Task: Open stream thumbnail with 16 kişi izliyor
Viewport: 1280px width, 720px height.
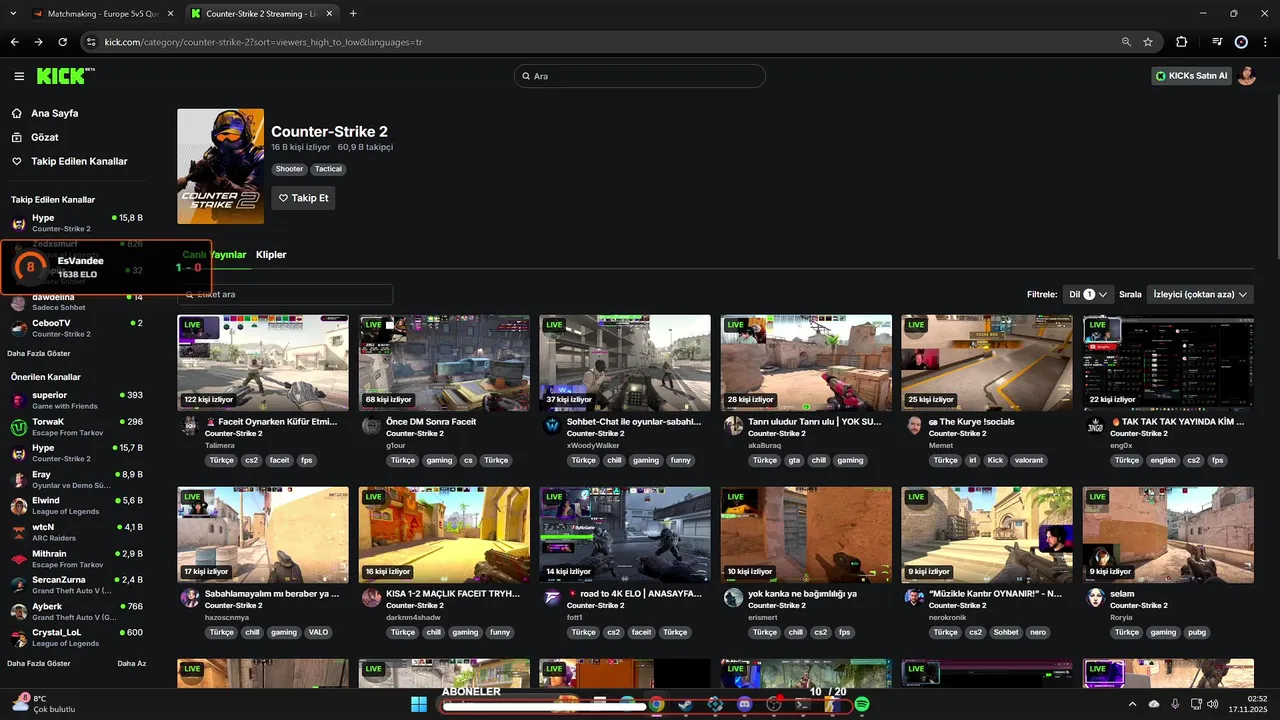Action: [444, 535]
